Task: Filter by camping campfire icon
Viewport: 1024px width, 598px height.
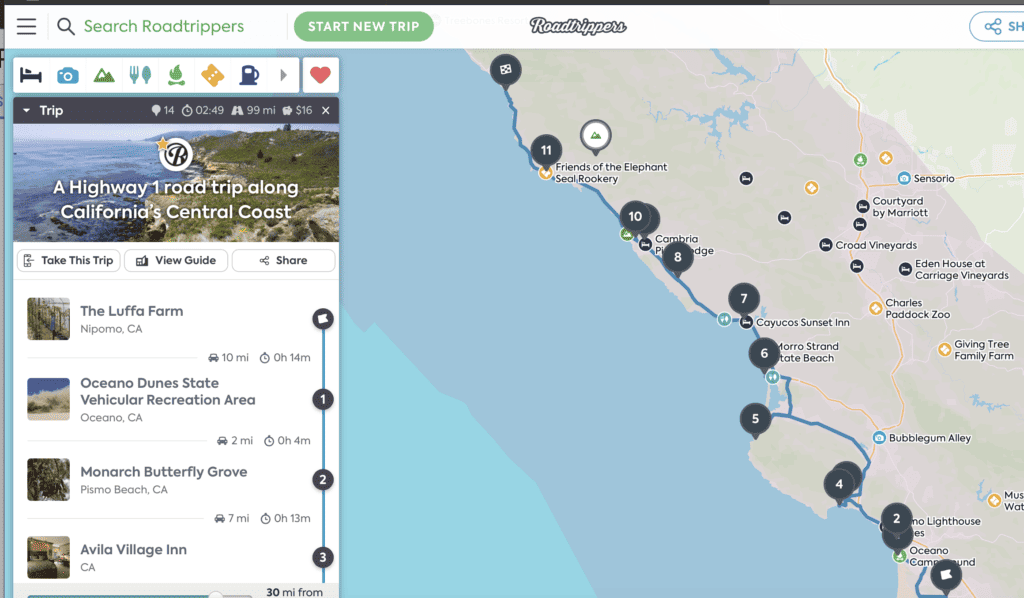Action: coord(176,76)
